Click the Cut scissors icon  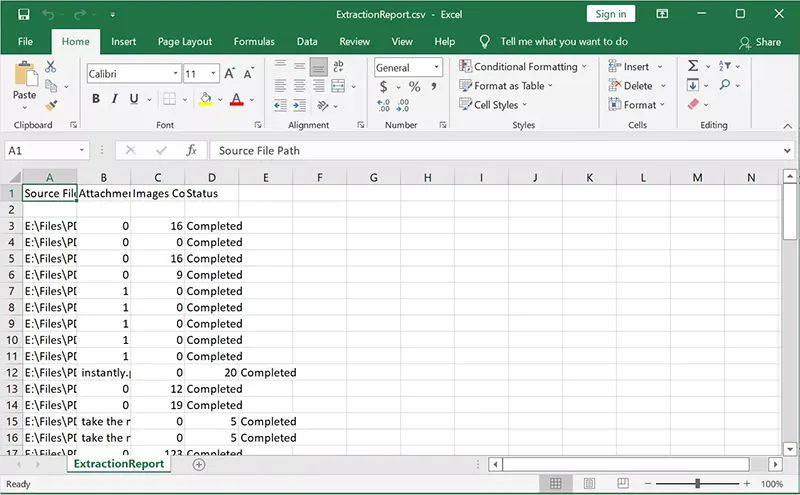coord(51,66)
